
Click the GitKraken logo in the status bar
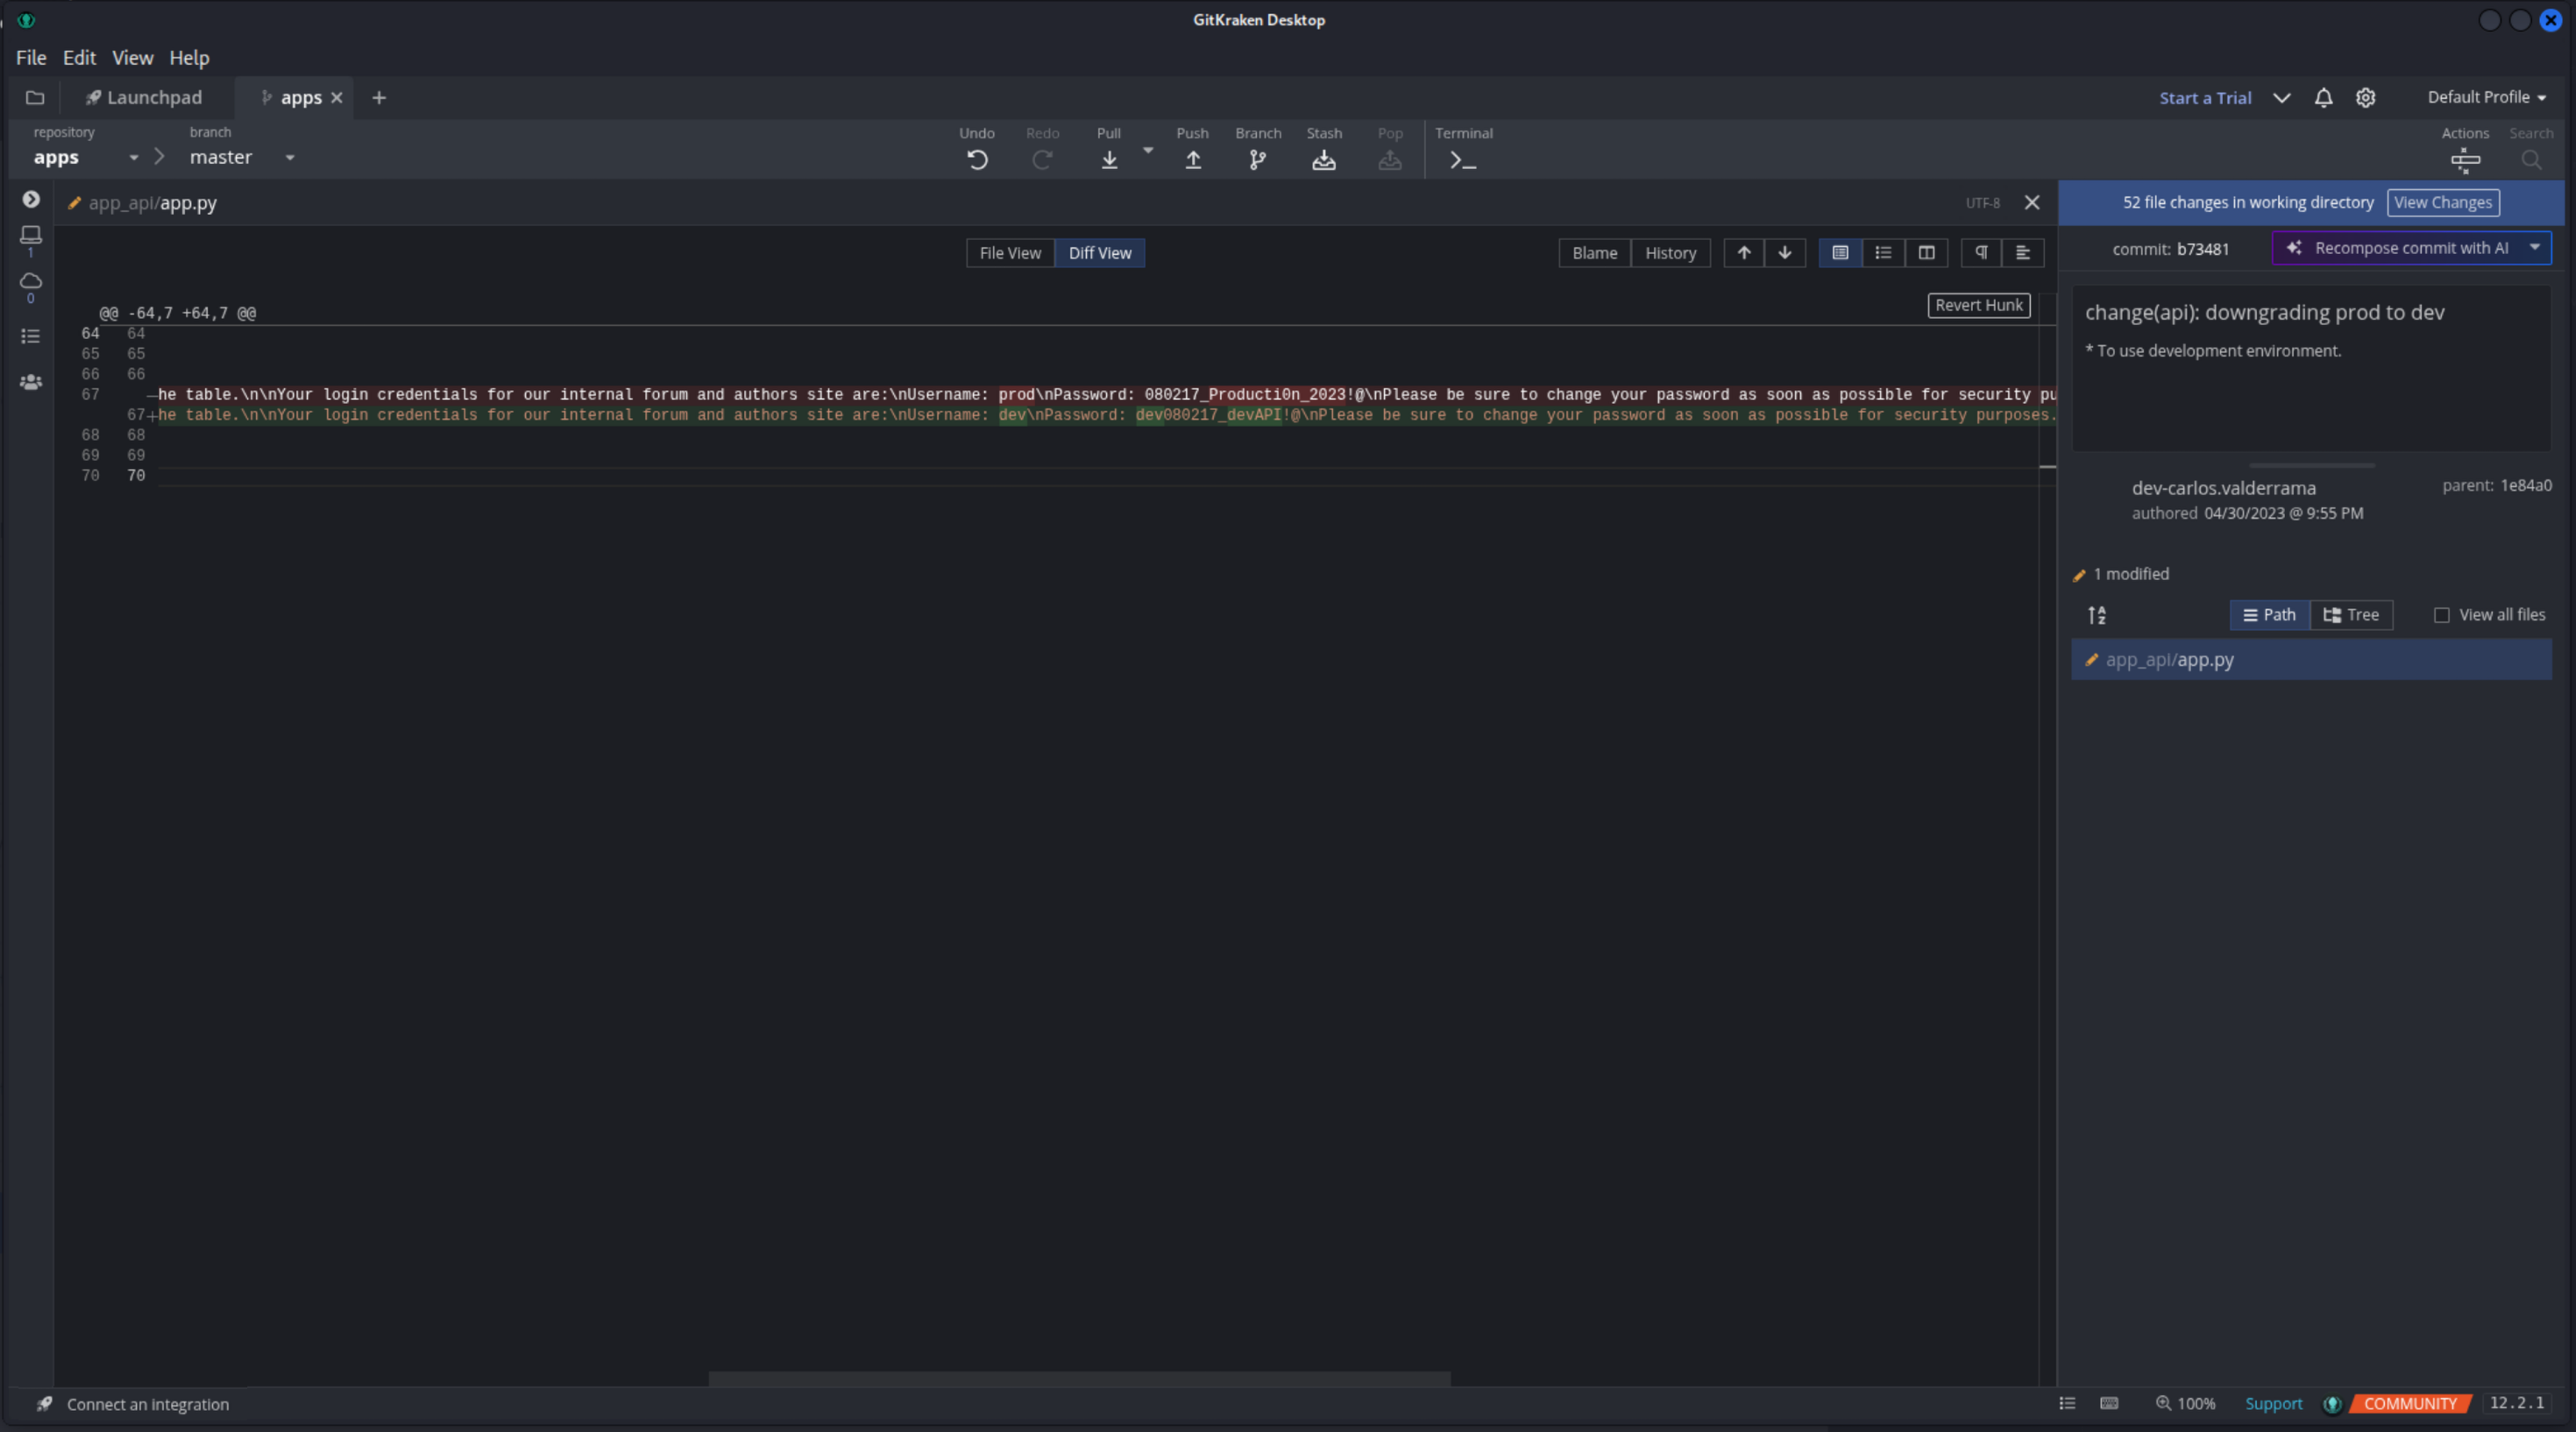tap(2332, 1404)
